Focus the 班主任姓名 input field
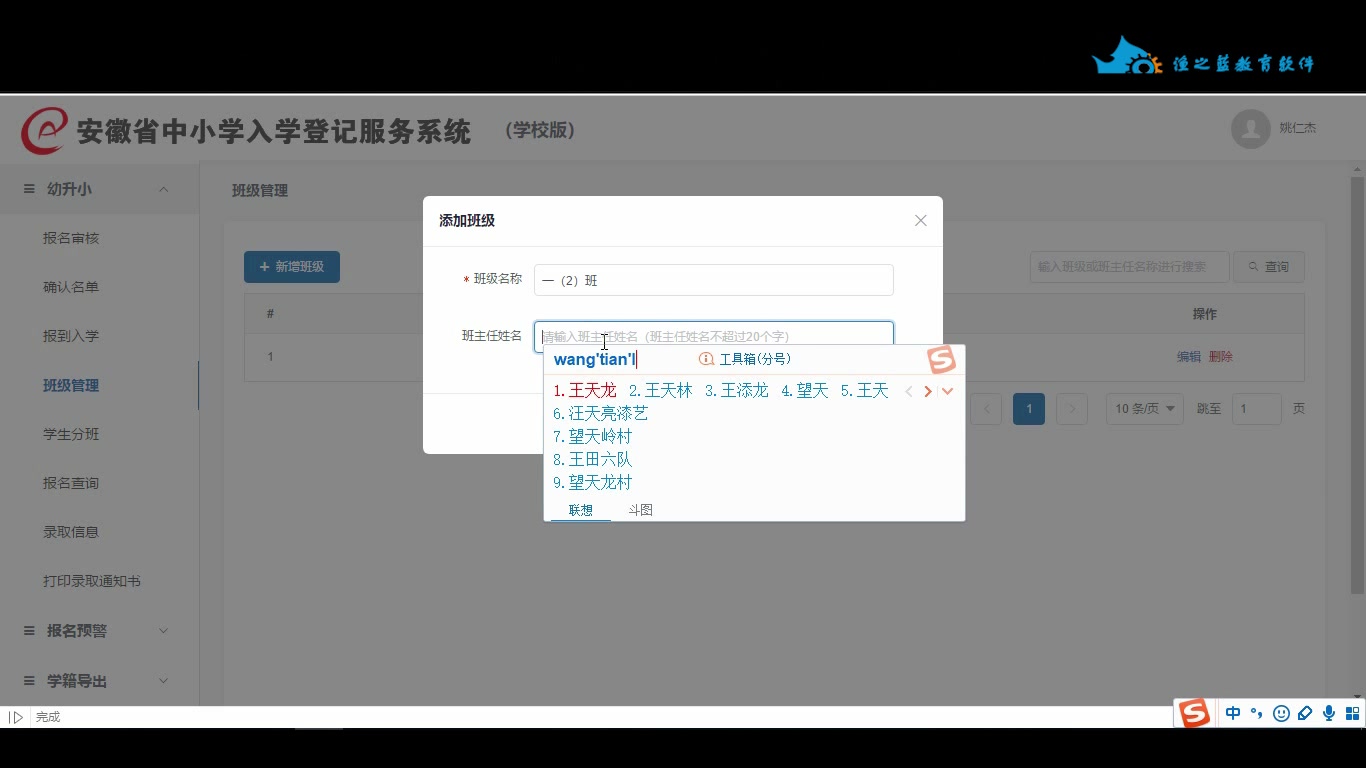Viewport: 1366px width, 768px height. click(x=714, y=336)
